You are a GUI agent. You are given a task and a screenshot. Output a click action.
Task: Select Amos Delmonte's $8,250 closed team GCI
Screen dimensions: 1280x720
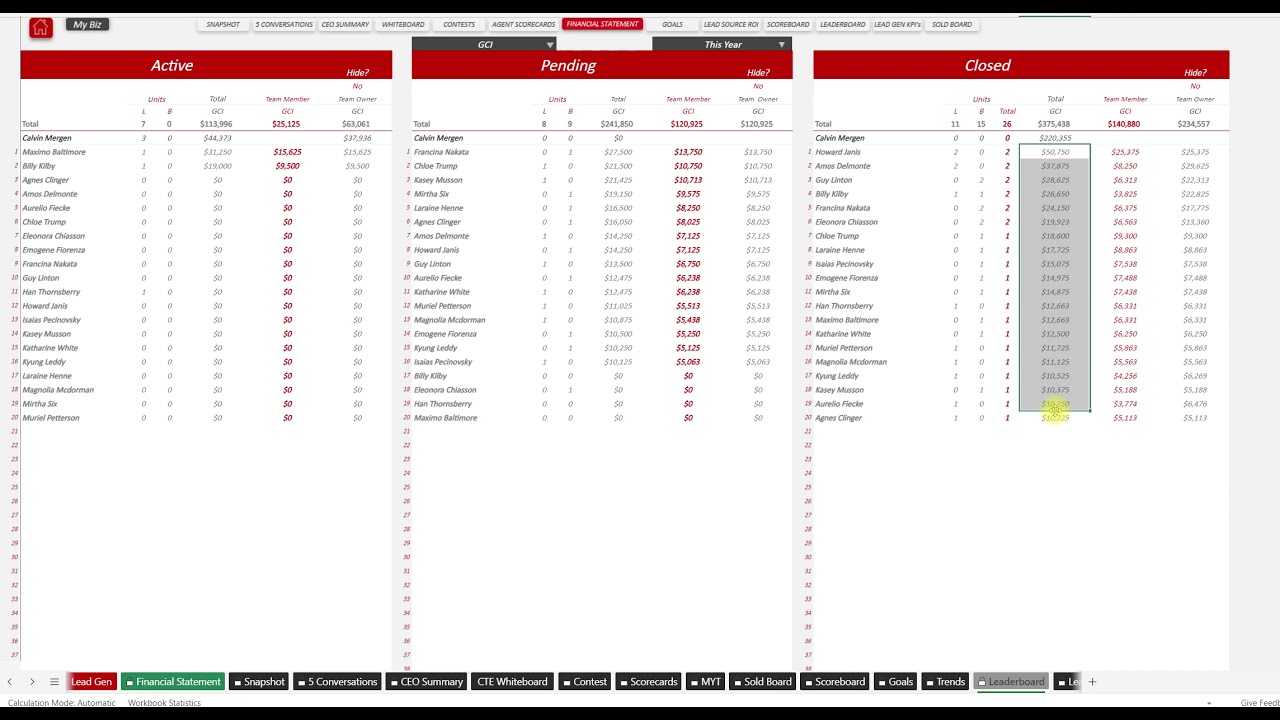(x=1125, y=166)
